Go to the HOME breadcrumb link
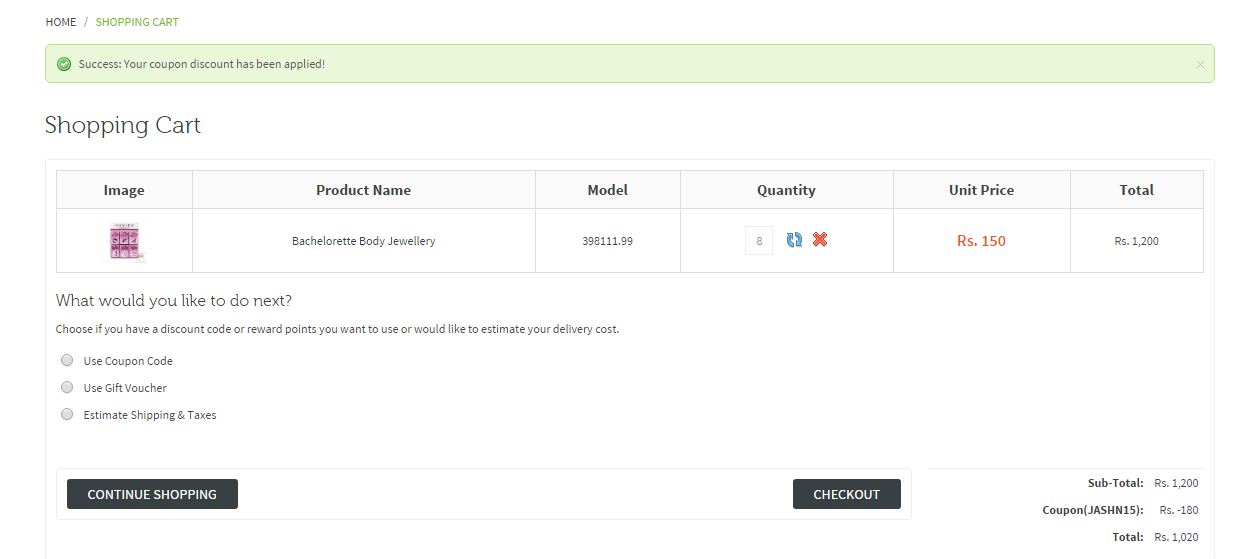The image size is (1247, 559). click(61, 22)
